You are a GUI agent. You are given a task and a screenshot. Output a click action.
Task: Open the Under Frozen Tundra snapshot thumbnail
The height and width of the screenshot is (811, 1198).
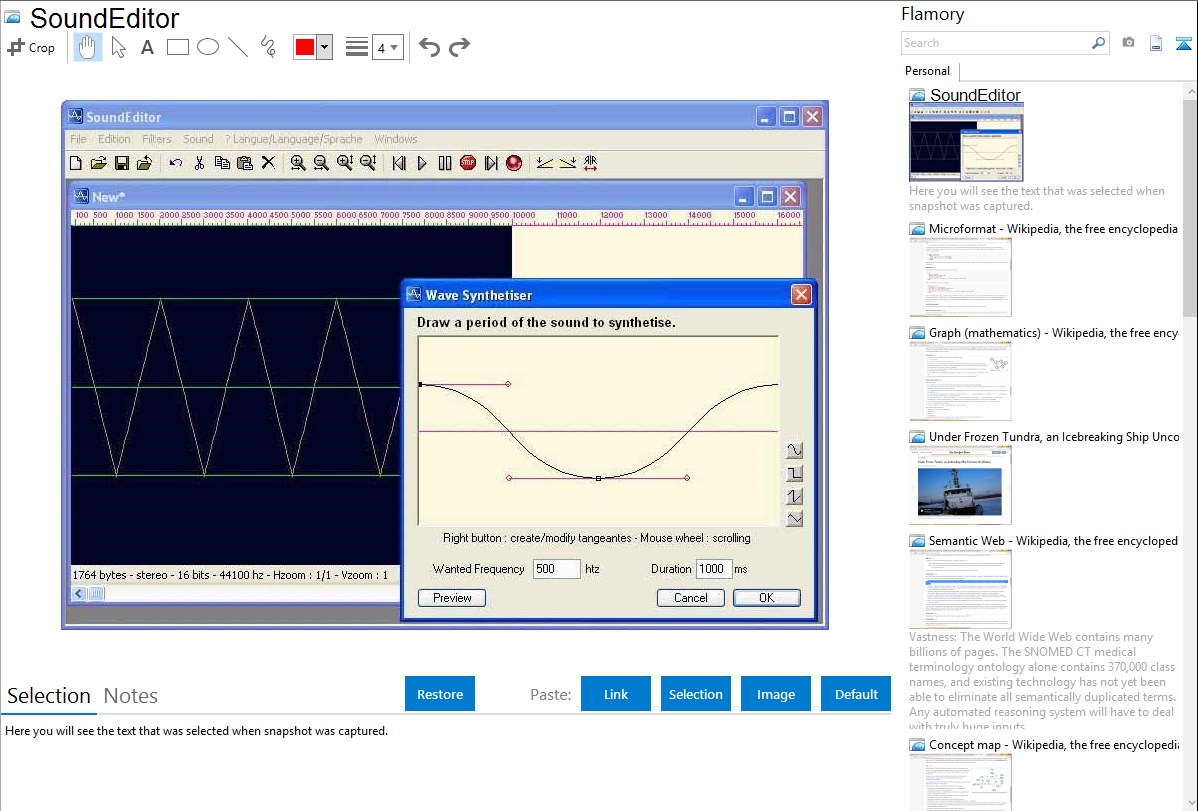point(960,485)
